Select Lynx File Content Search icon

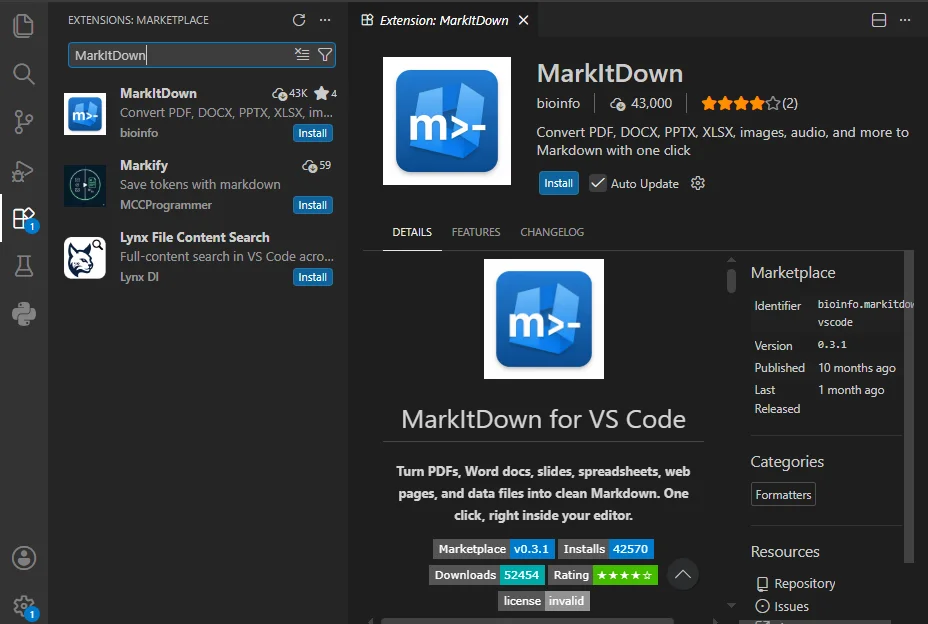[x=85, y=258]
